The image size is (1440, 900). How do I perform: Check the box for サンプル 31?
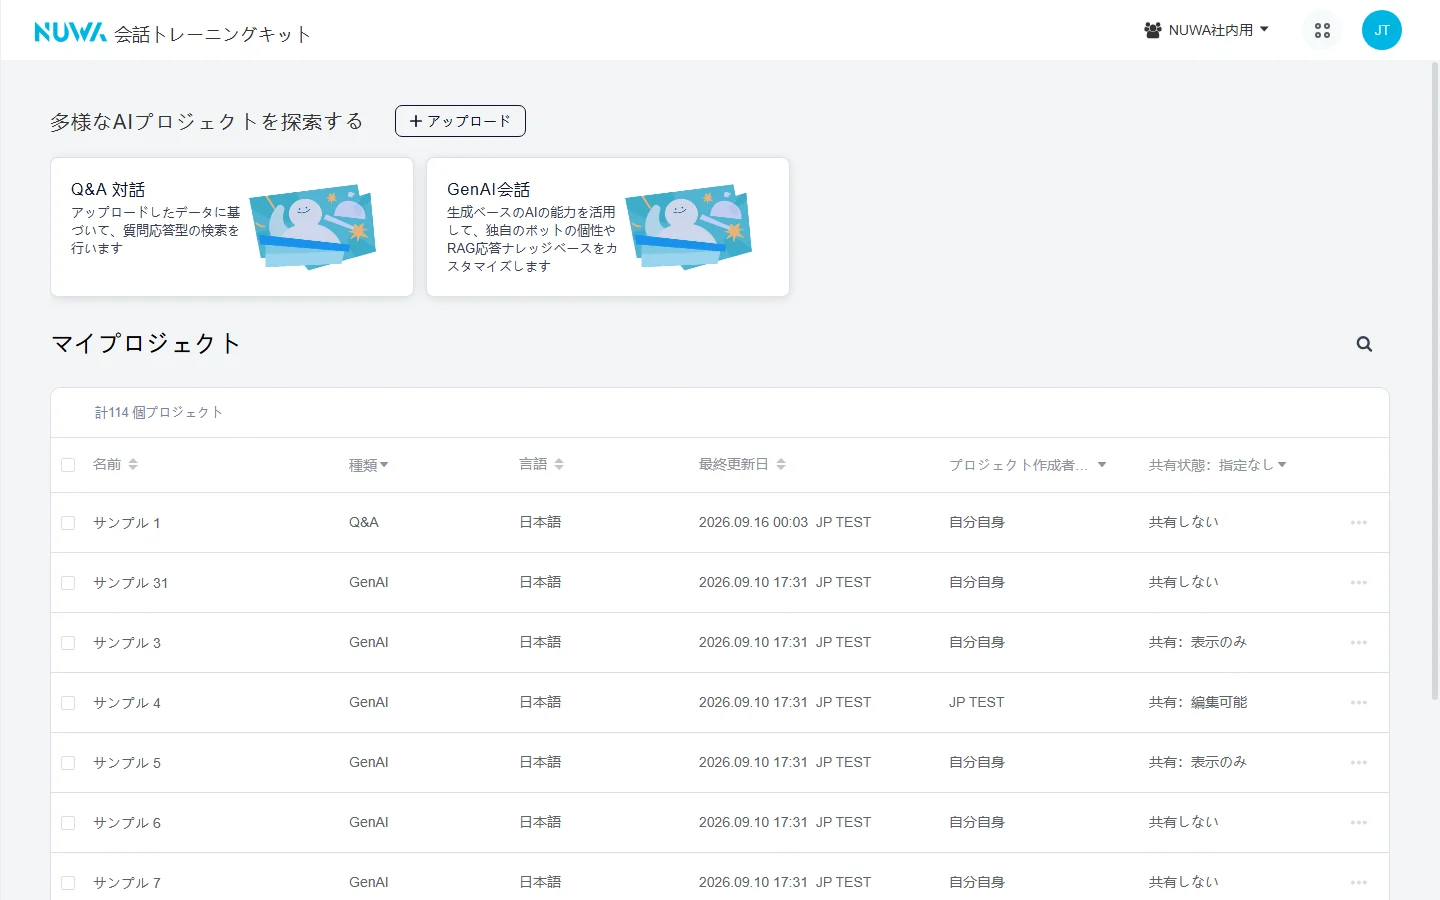(x=68, y=583)
